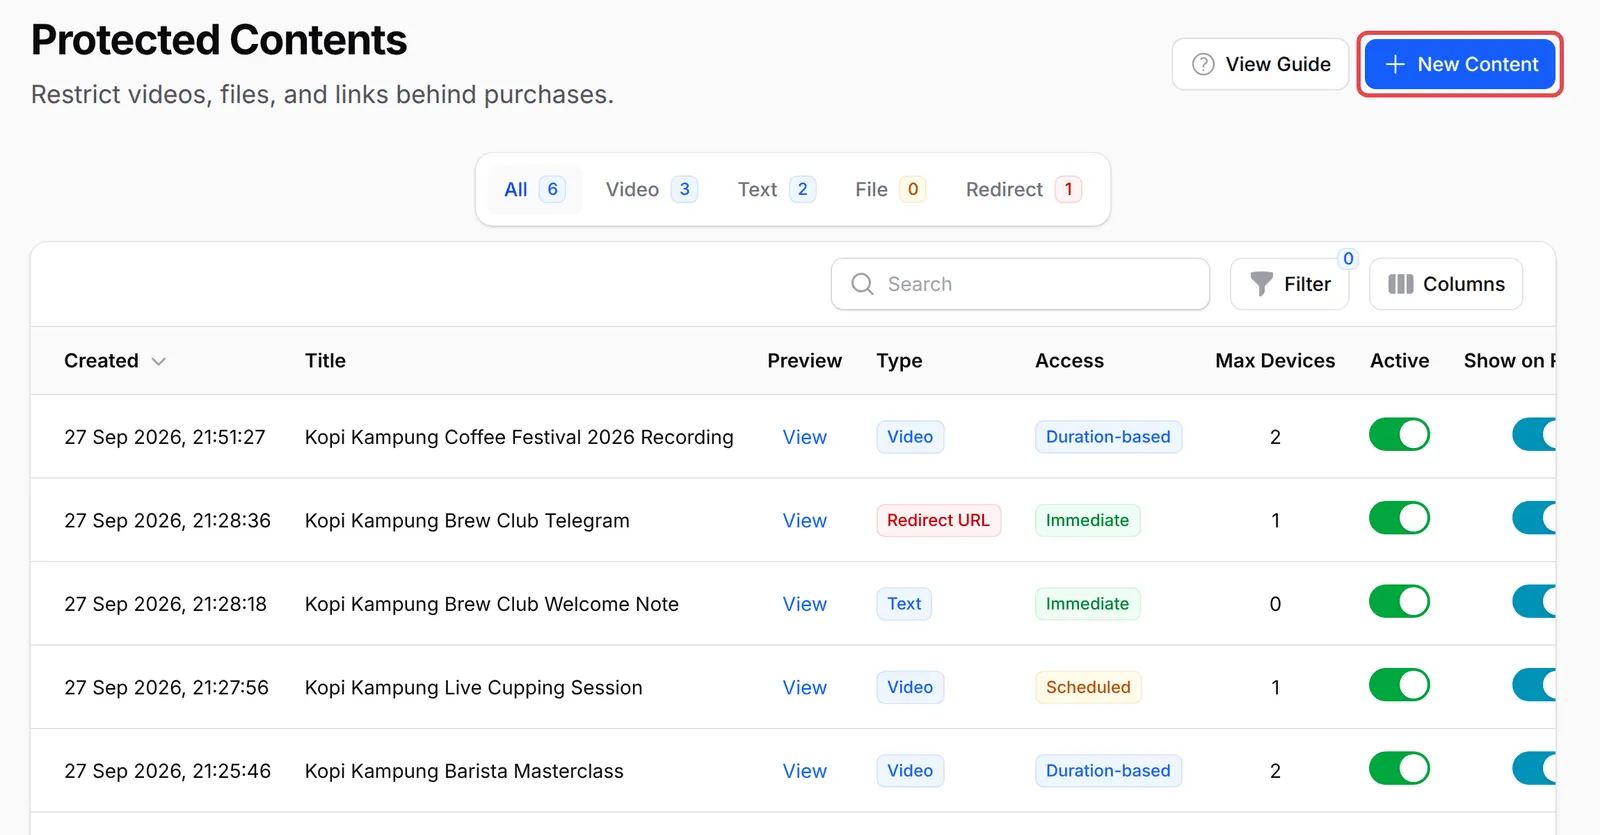The height and width of the screenshot is (835, 1600).
Task: Open View preview for Barista Masterclass
Action: (804, 771)
